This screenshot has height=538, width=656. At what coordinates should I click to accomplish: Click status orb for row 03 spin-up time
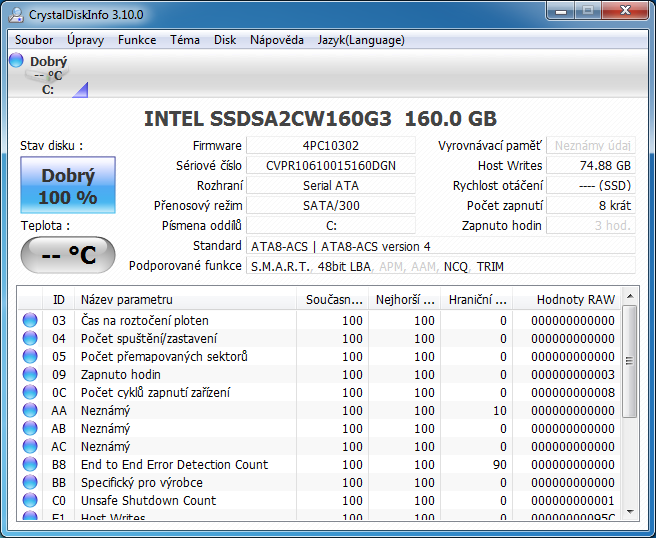tap(30, 320)
